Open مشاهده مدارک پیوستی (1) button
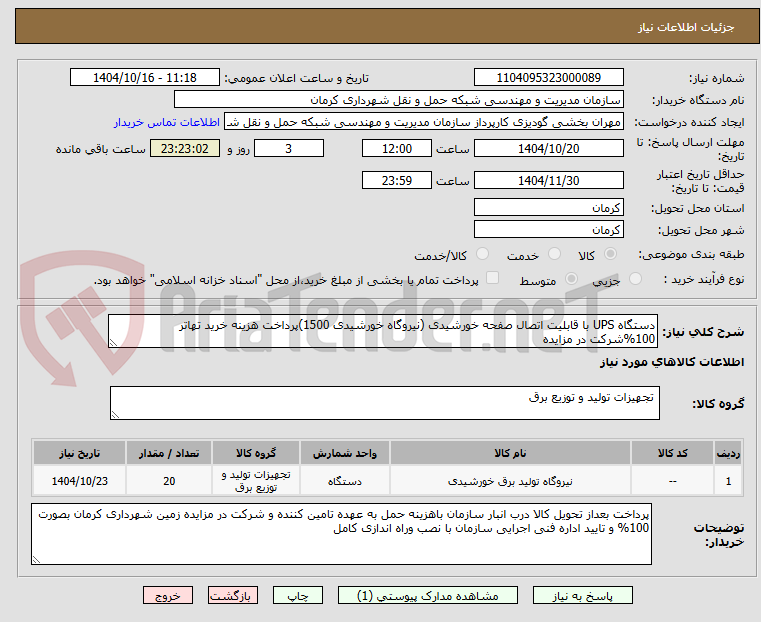This screenshot has height=622, width=761. point(428,596)
